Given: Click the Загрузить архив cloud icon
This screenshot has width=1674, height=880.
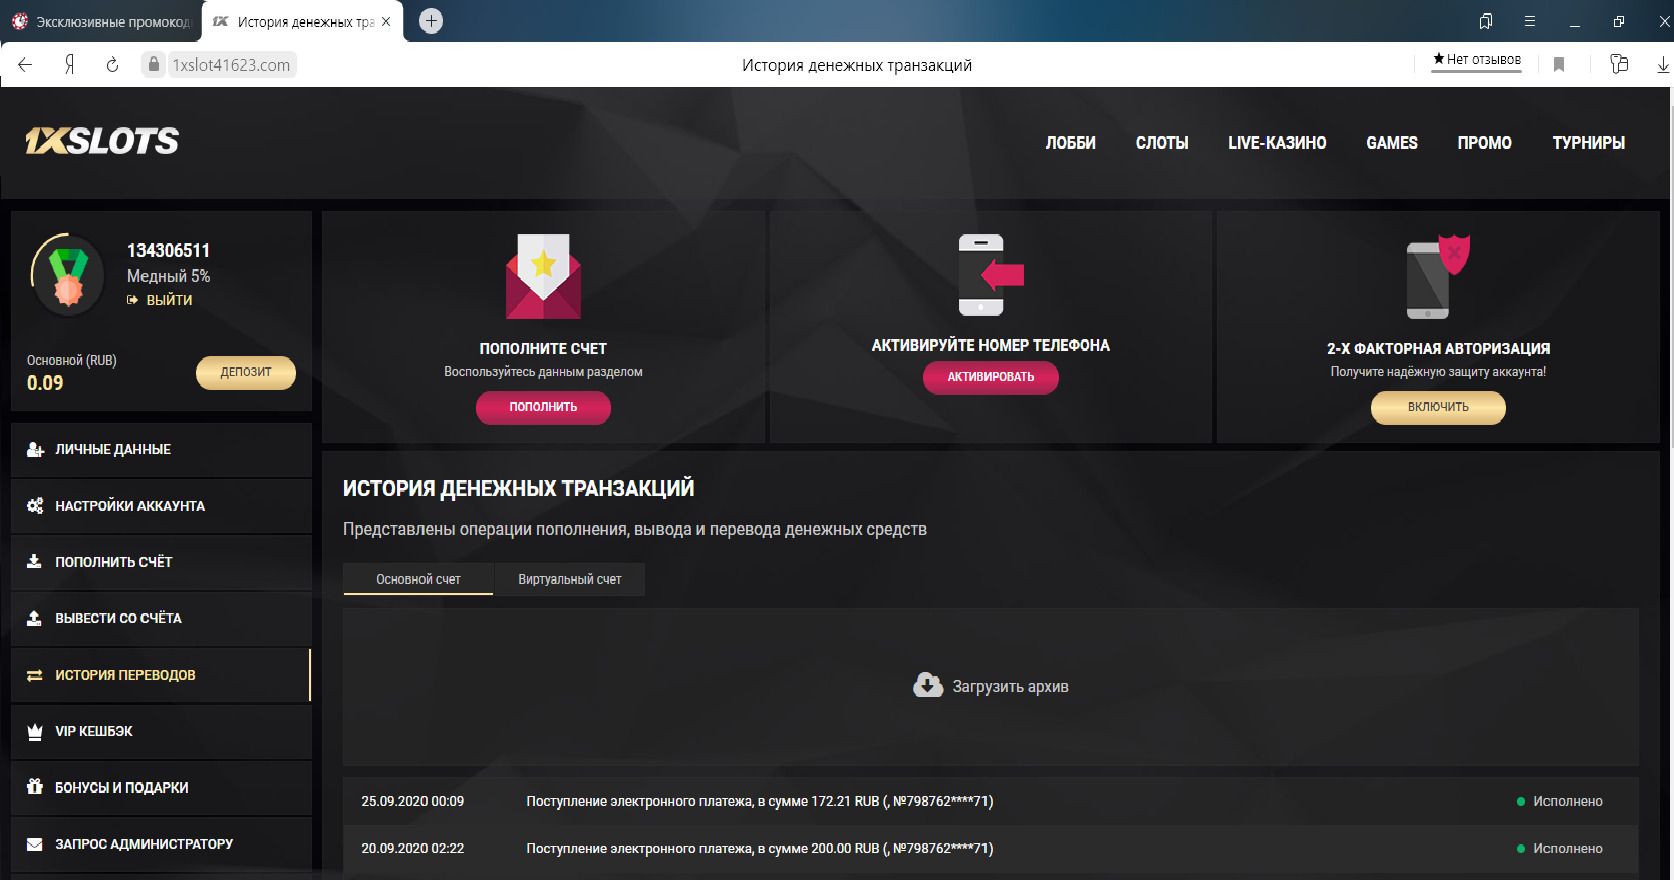Looking at the screenshot, I should coord(928,685).
